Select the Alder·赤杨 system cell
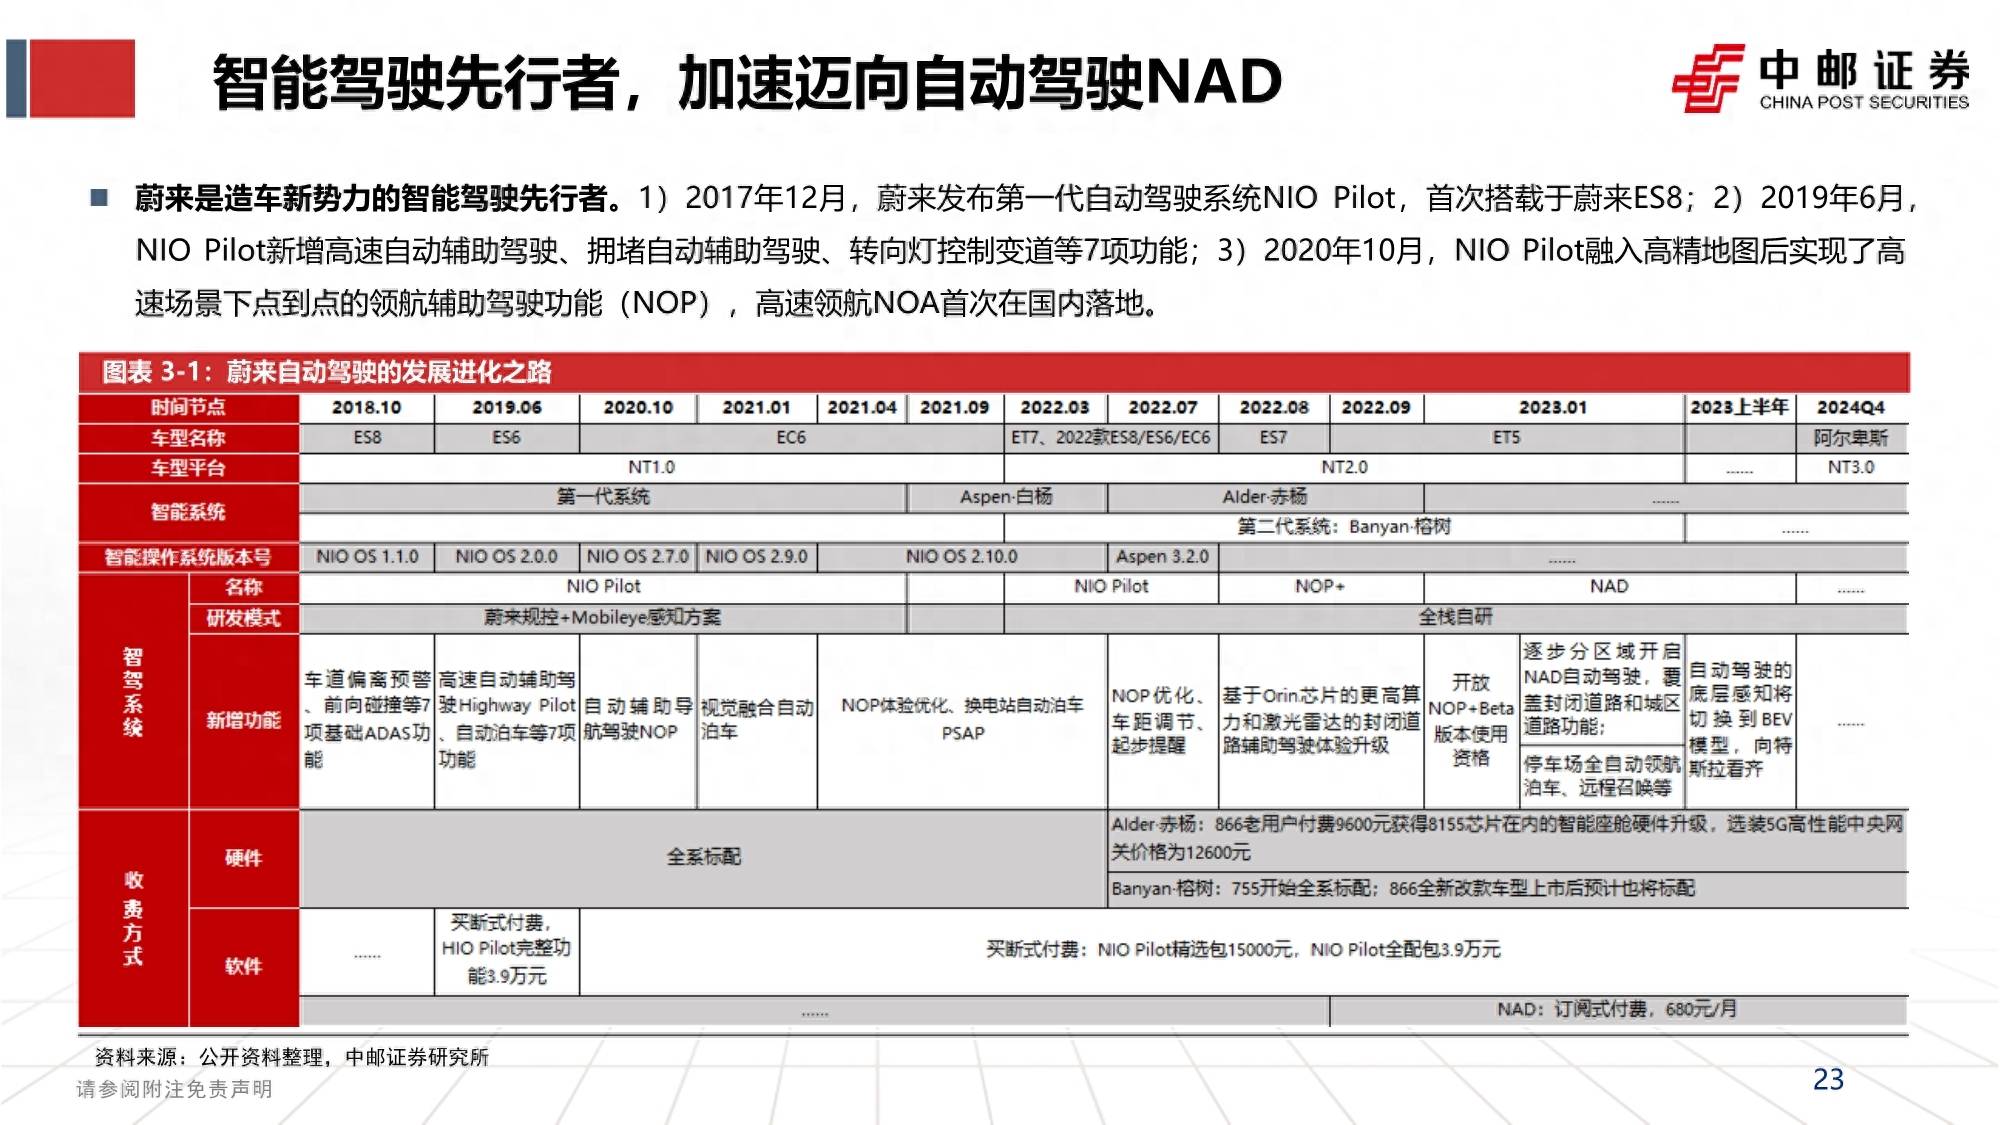 pyautogui.click(x=1265, y=497)
